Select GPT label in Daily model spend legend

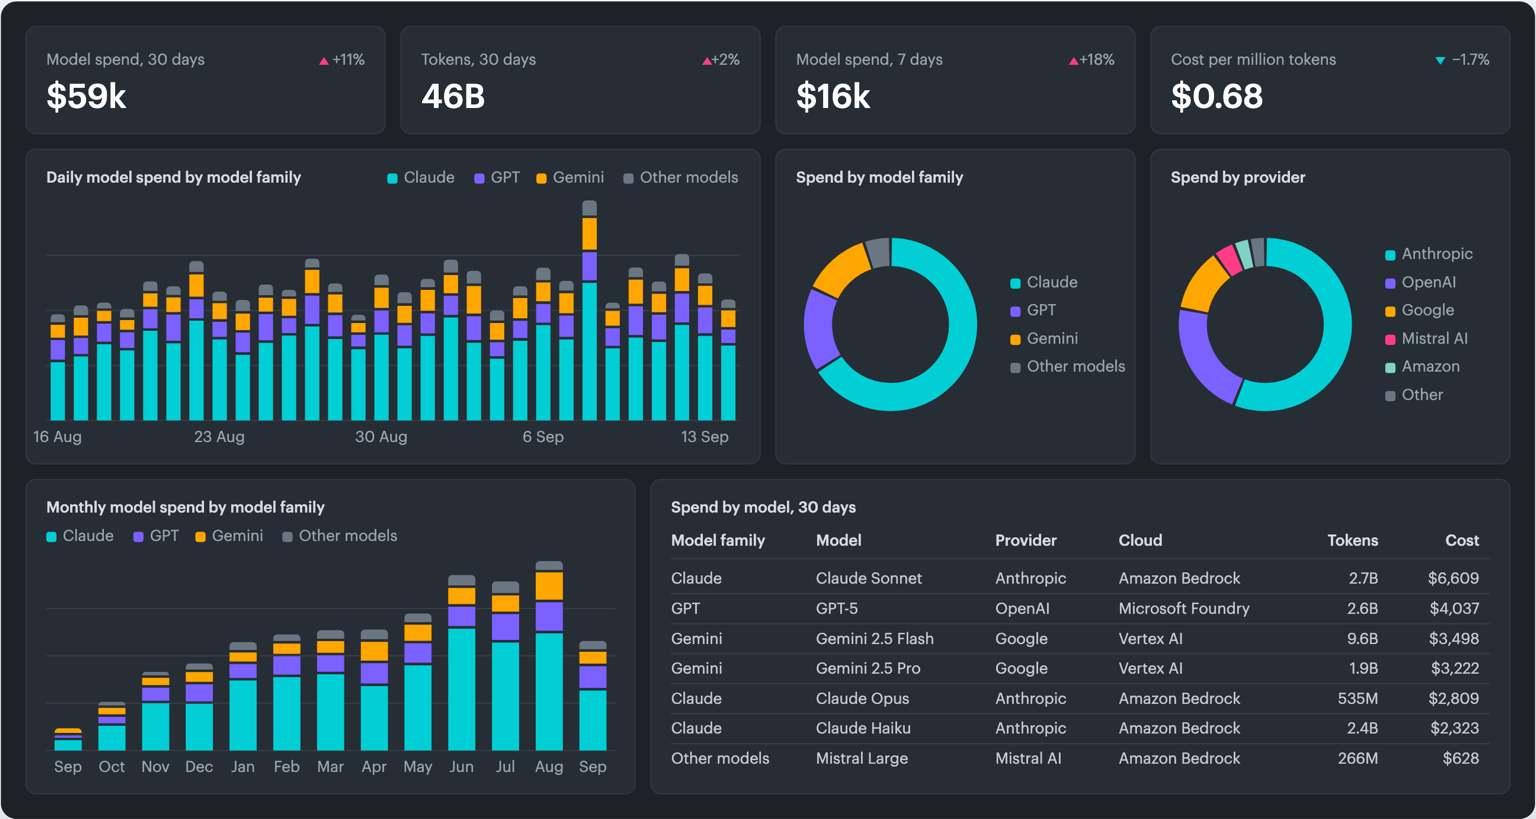coord(505,177)
